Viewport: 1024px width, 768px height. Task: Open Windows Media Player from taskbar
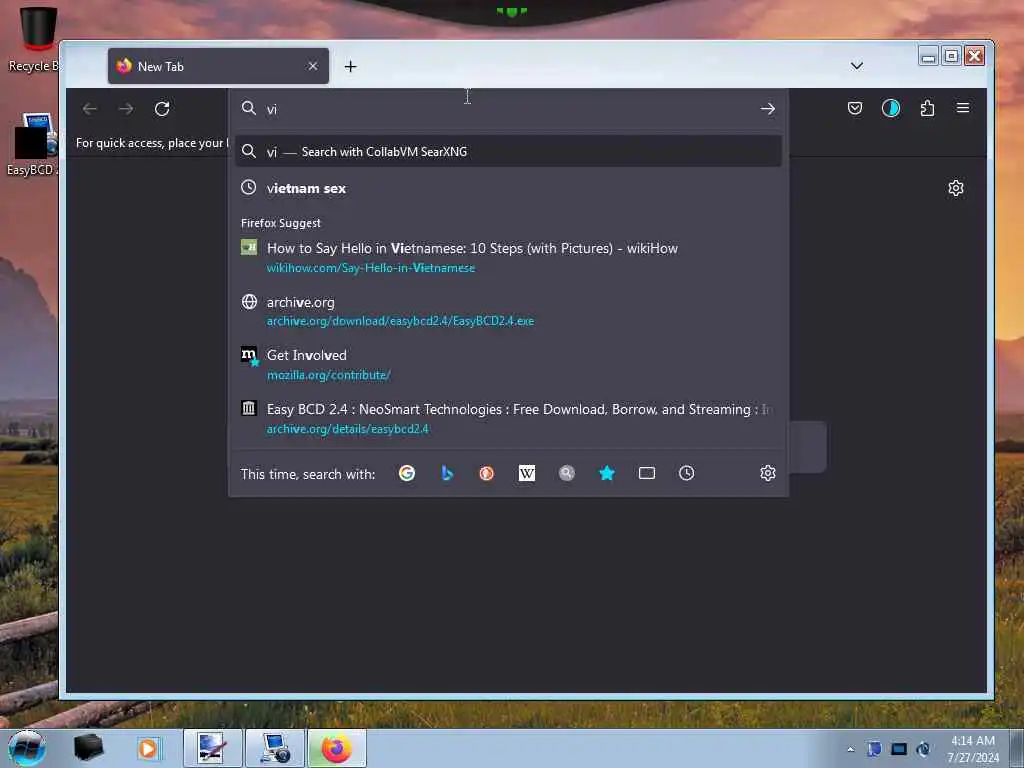(x=148, y=748)
